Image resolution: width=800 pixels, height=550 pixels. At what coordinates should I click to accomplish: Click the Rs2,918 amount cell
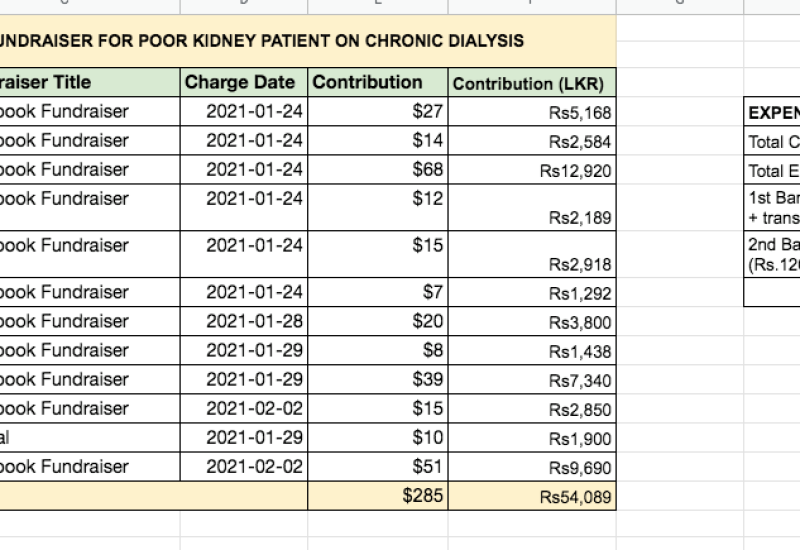531,255
